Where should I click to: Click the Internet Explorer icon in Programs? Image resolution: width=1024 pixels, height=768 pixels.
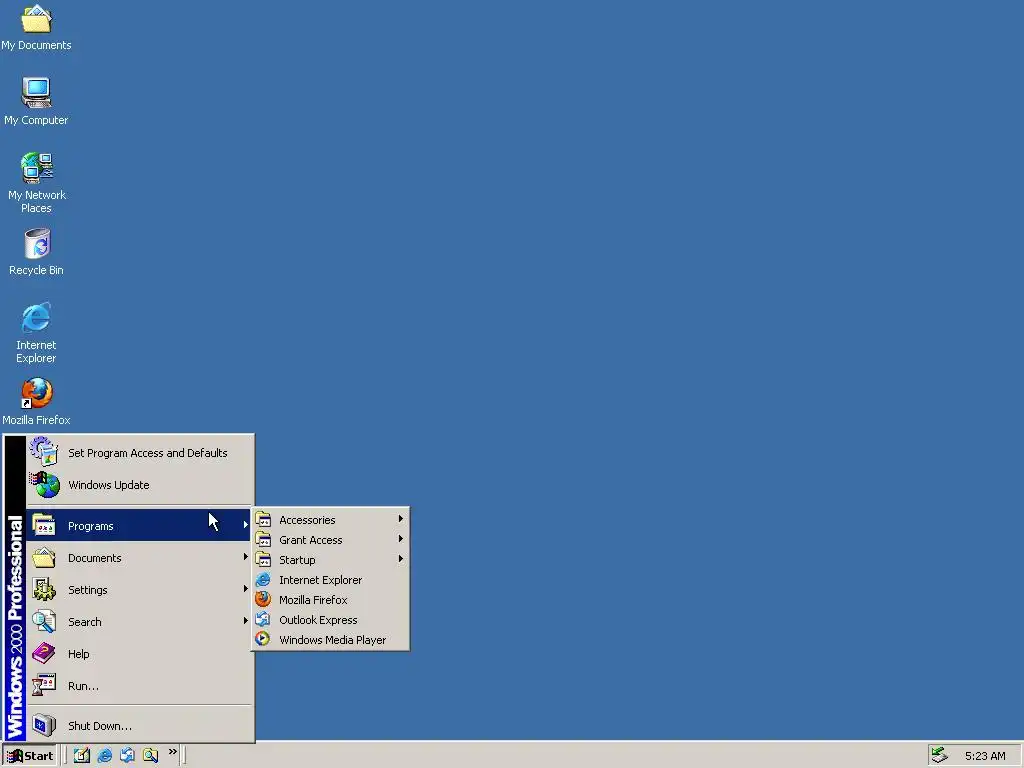[263, 580]
